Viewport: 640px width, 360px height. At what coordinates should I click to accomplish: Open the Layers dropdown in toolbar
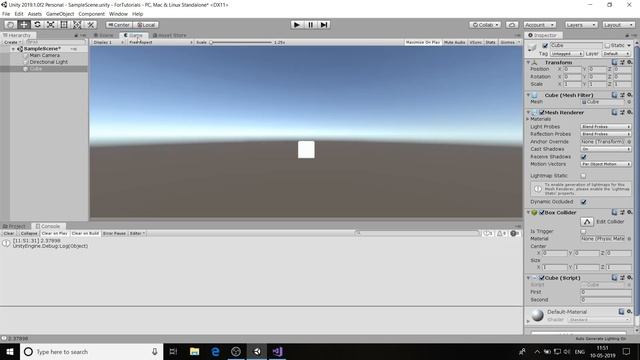pyautogui.click(x=581, y=25)
